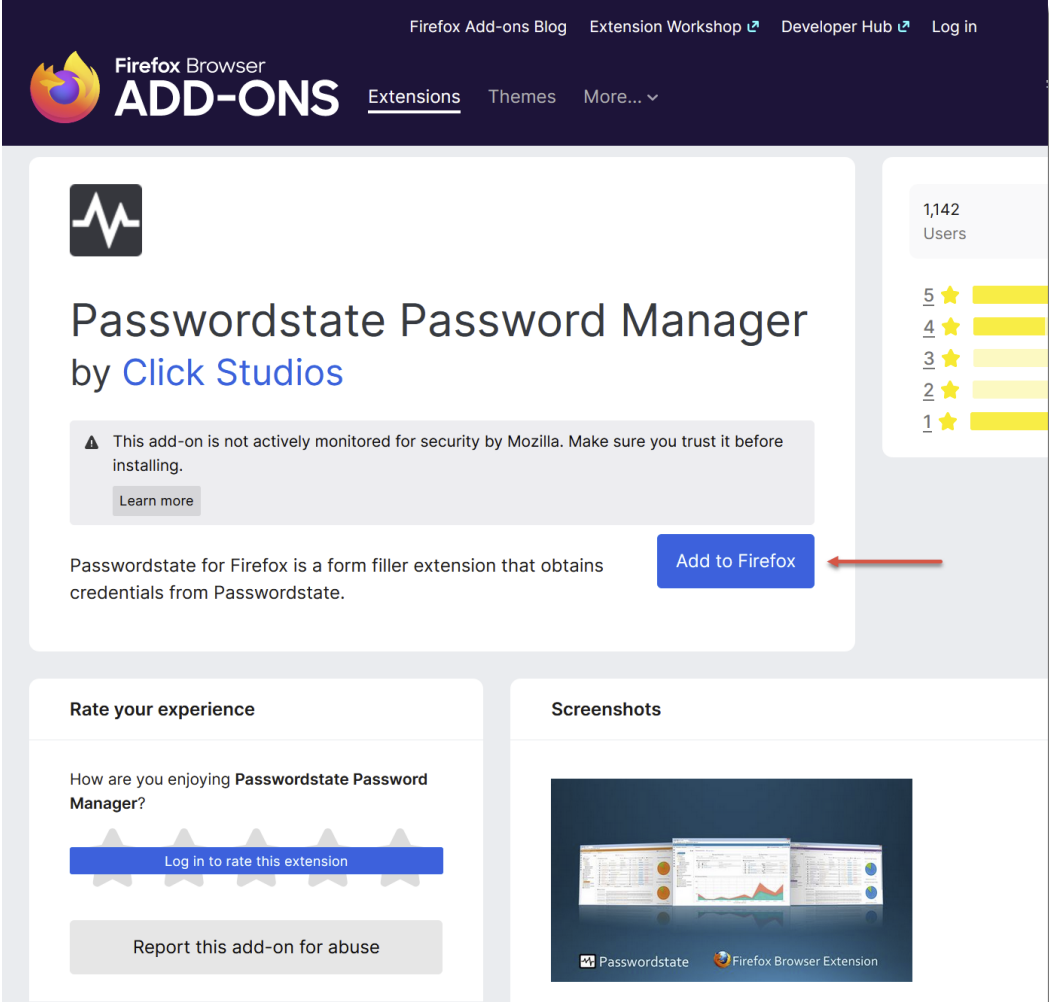Screen dimensions: 1049x1002
Task: Click the Learn more button
Action: 157,501
